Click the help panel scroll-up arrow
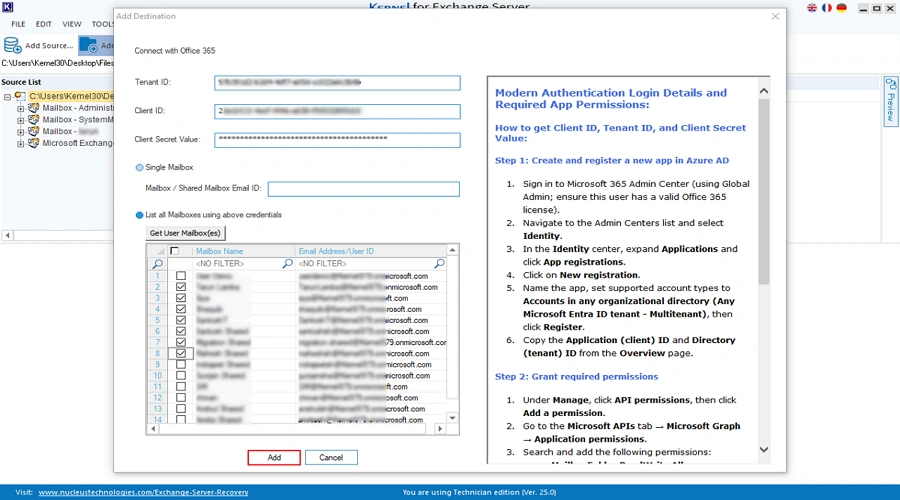 (x=763, y=91)
